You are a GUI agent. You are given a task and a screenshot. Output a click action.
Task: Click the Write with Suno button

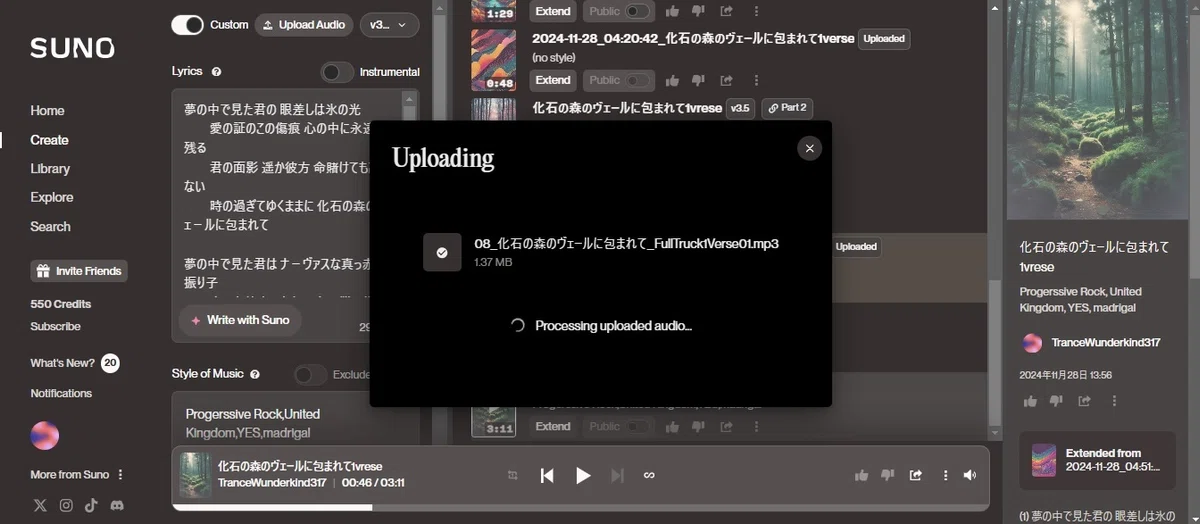click(x=240, y=320)
